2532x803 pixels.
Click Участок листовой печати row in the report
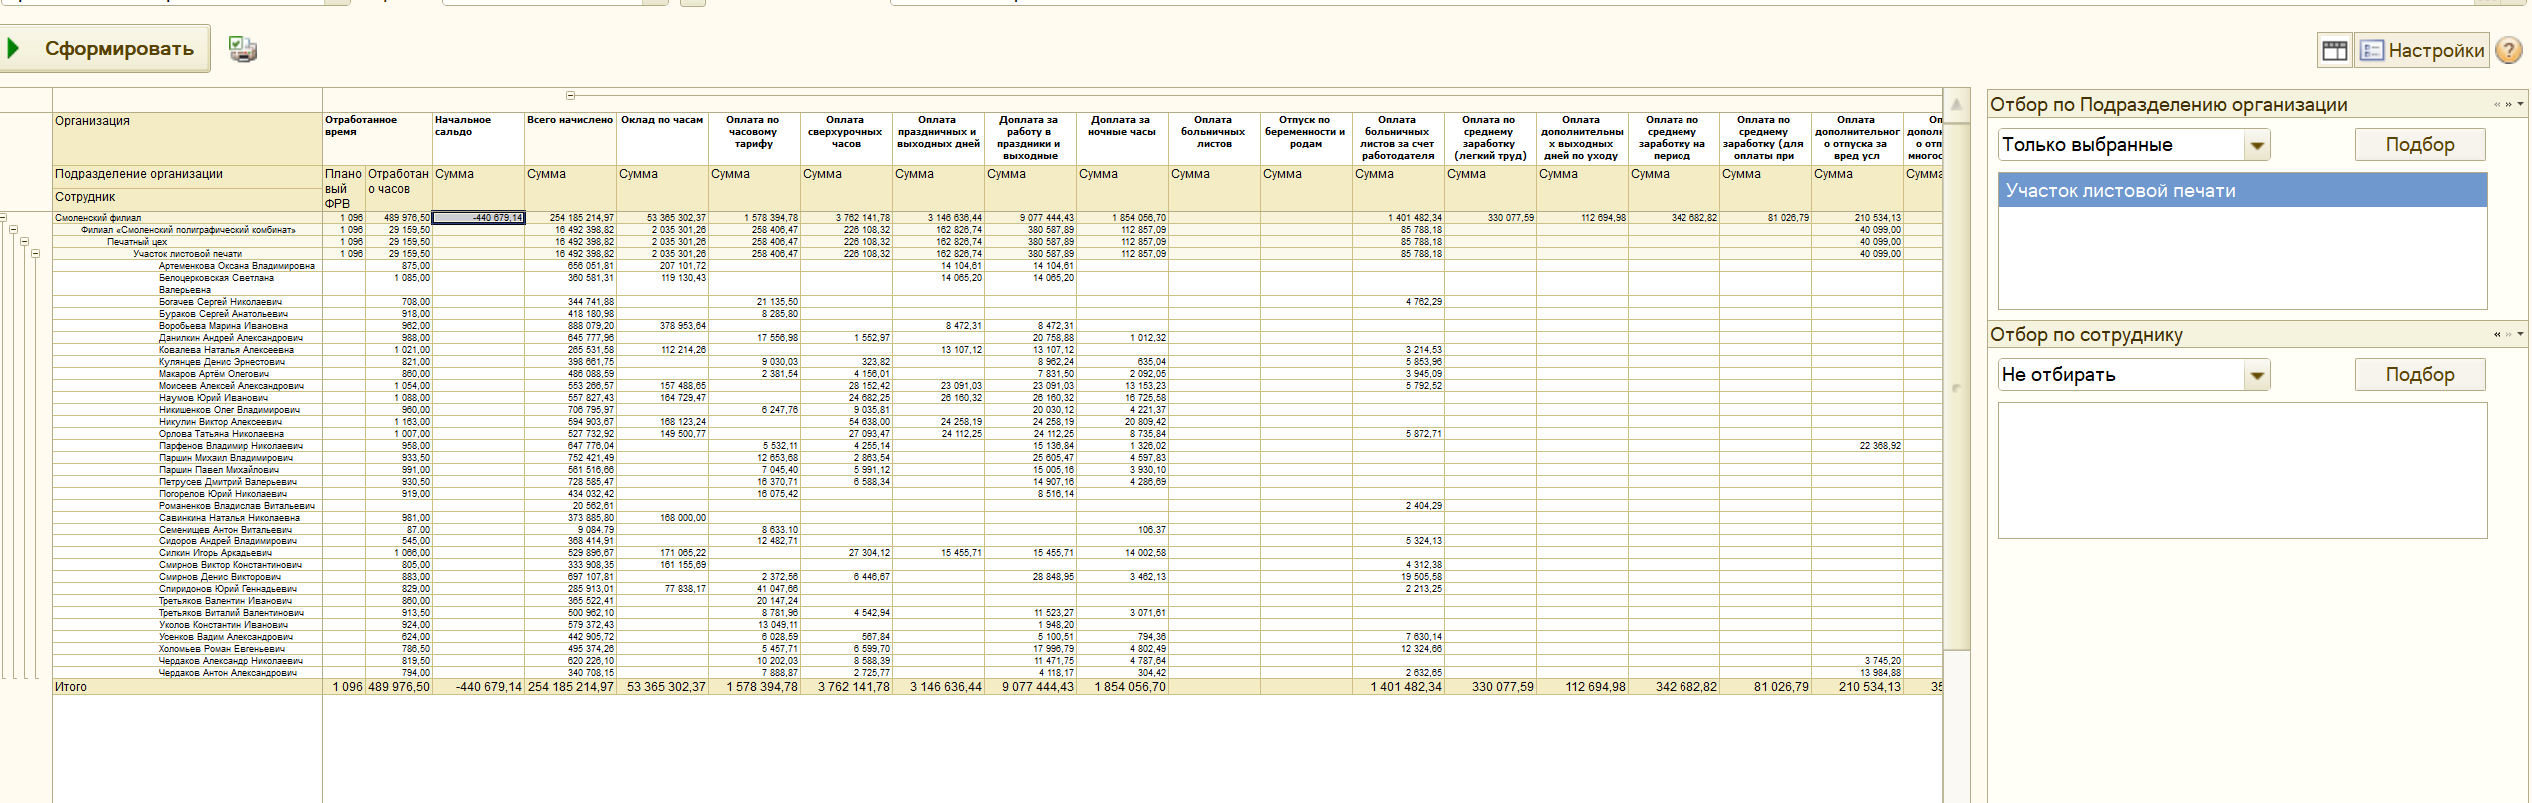pos(187,253)
